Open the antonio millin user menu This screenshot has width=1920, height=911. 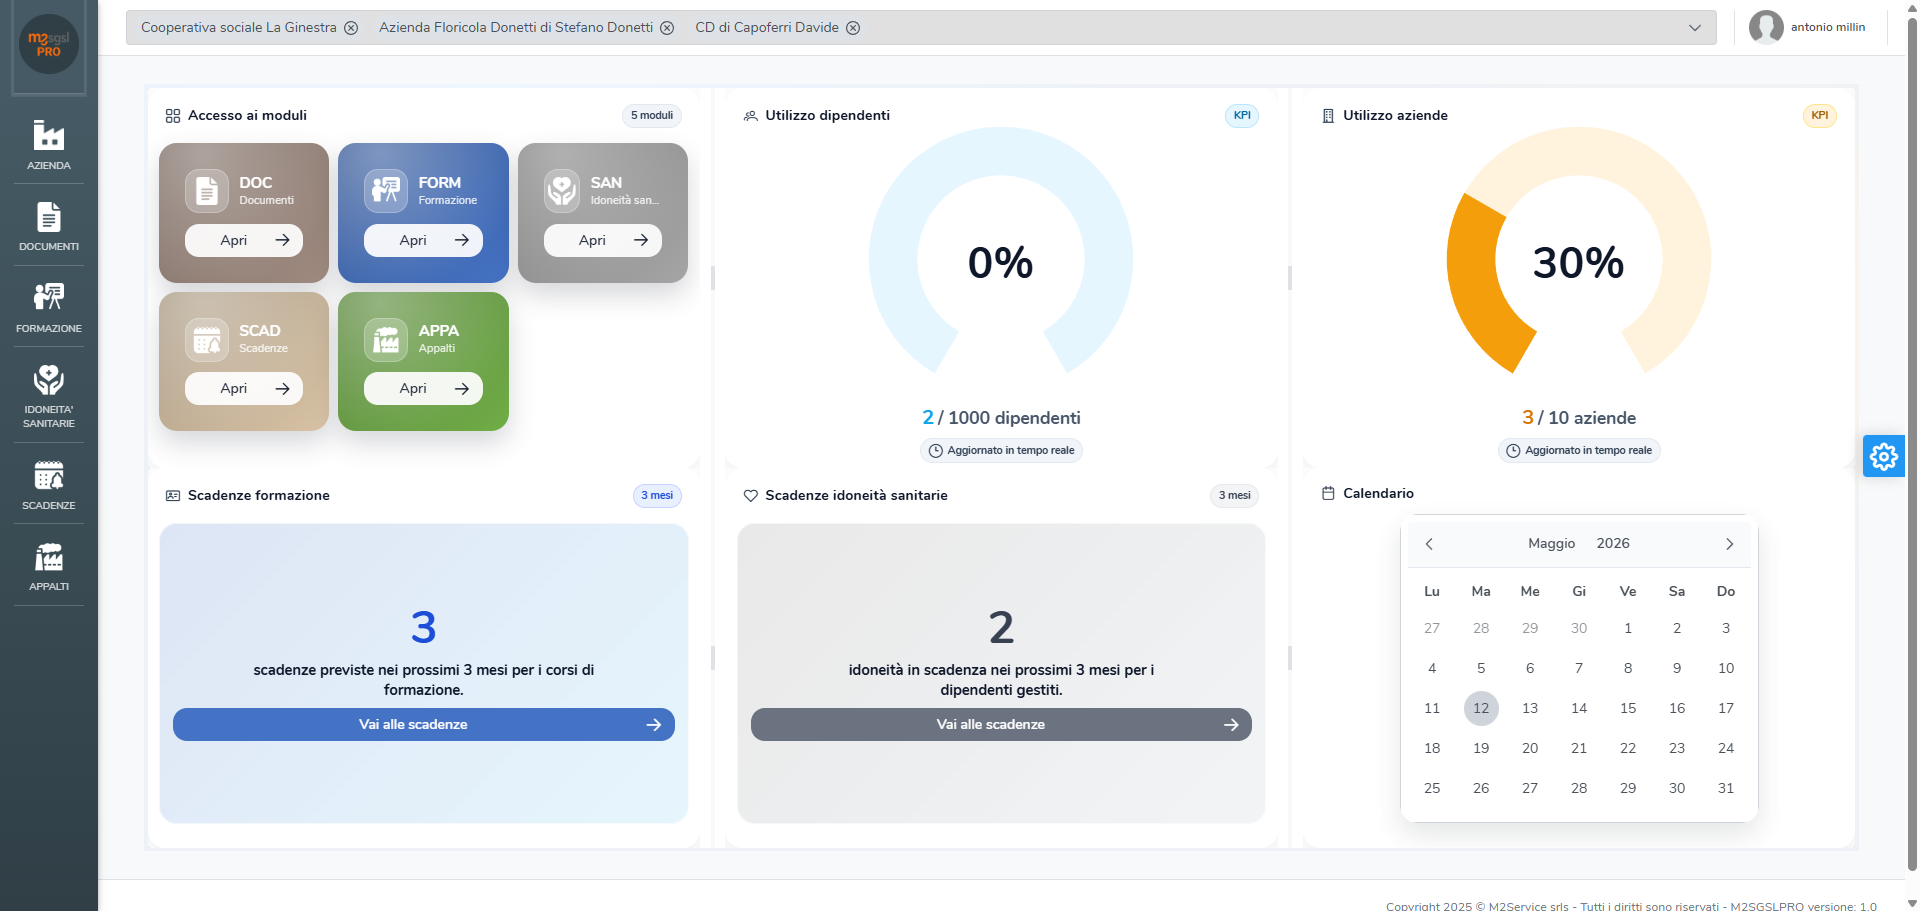(x=1808, y=27)
